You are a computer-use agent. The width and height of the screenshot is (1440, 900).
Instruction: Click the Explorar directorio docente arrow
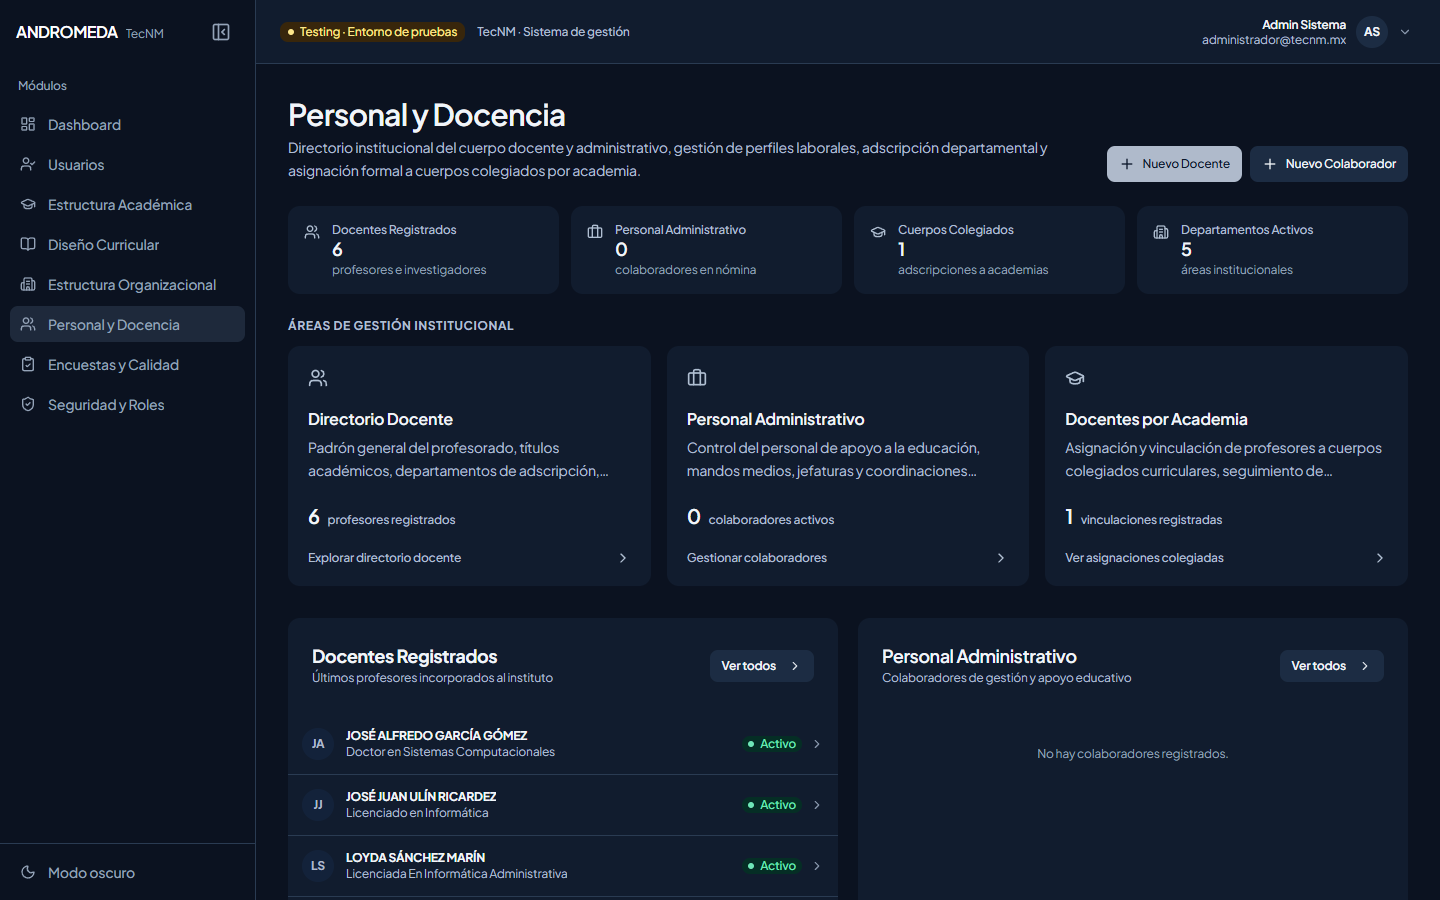pos(623,558)
